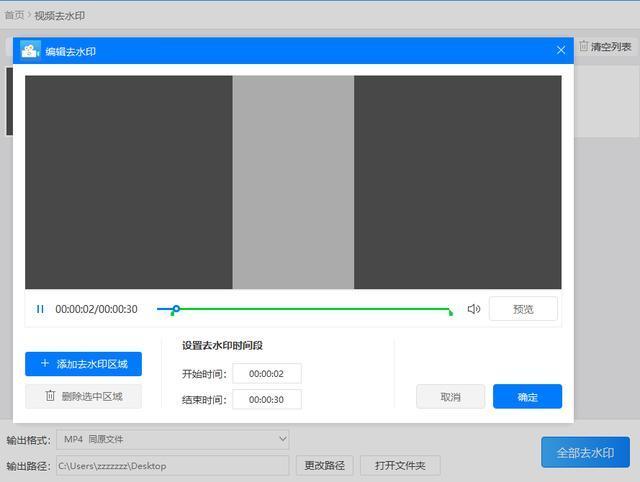Click the plus icon on the 添加去水印区域 button
Screen dimensions: 640x482
pyautogui.click(x=45, y=363)
